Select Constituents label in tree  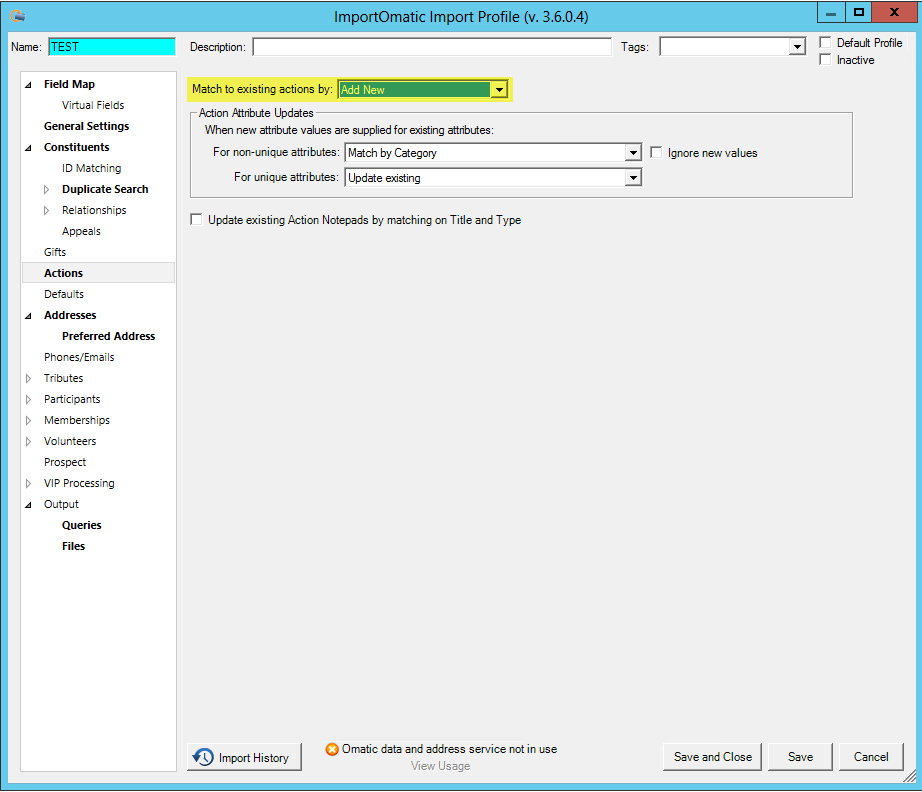click(x=76, y=147)
